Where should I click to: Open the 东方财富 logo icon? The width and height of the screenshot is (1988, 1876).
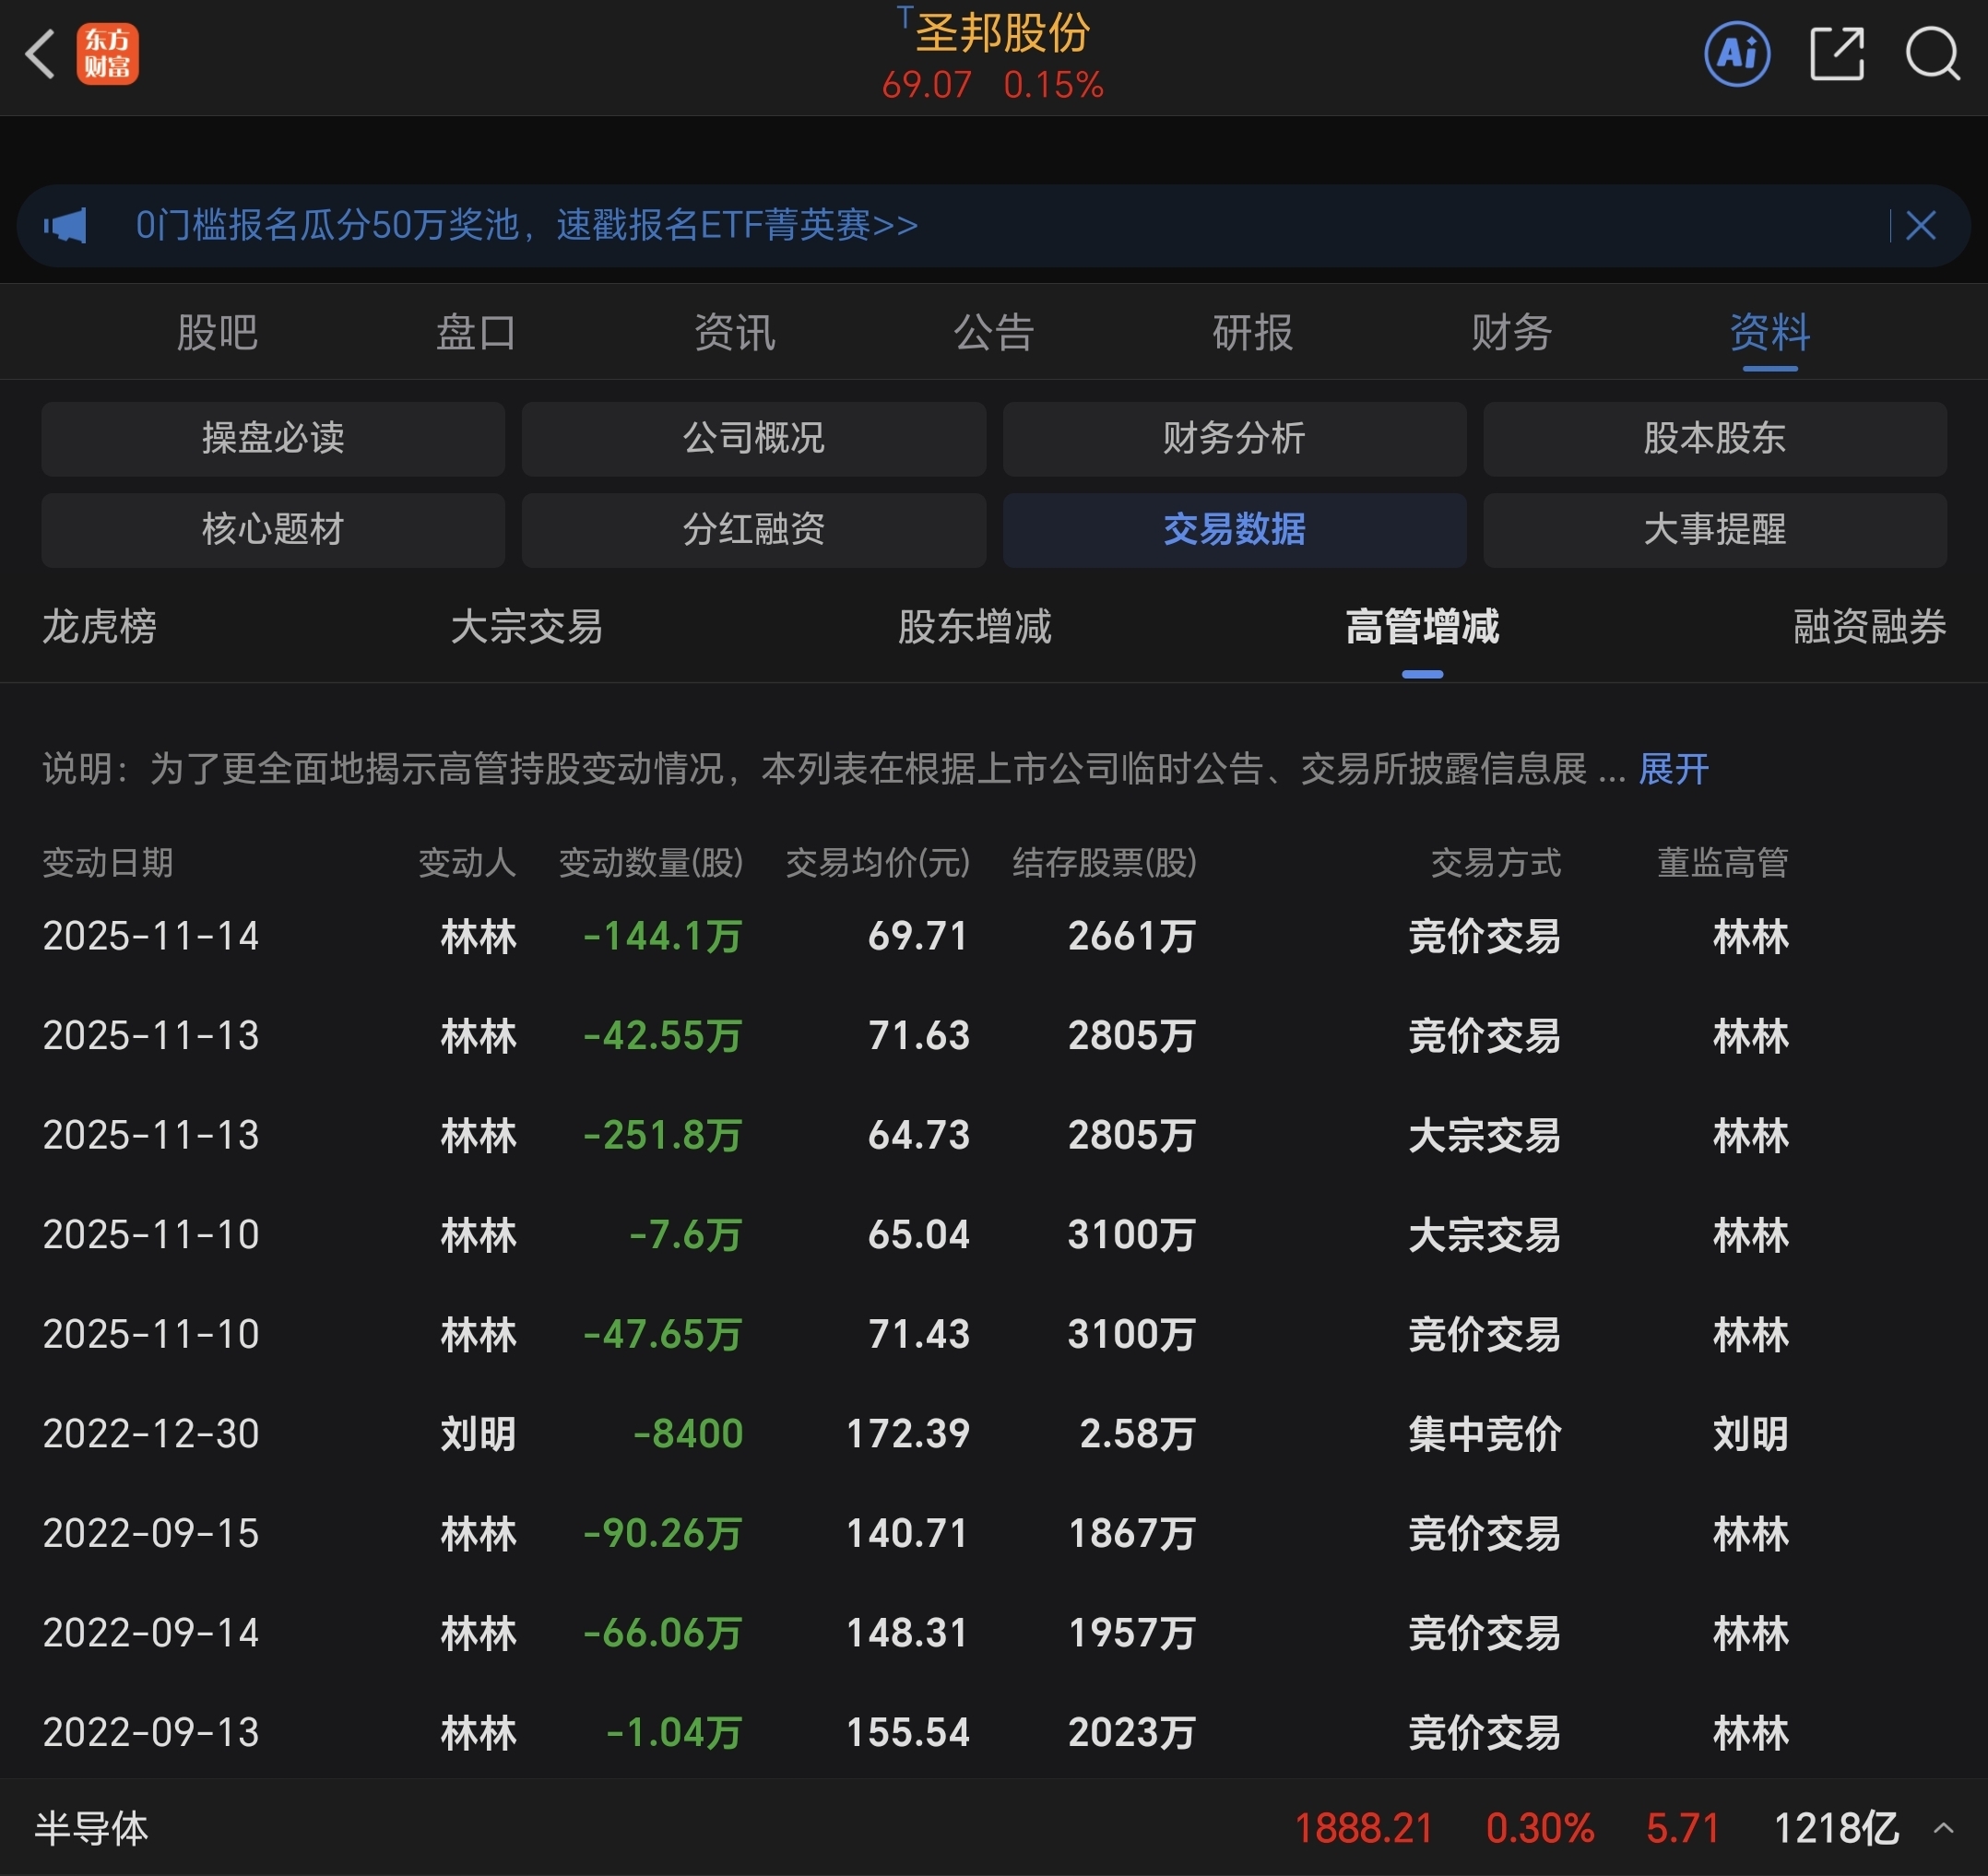(107, 54)
